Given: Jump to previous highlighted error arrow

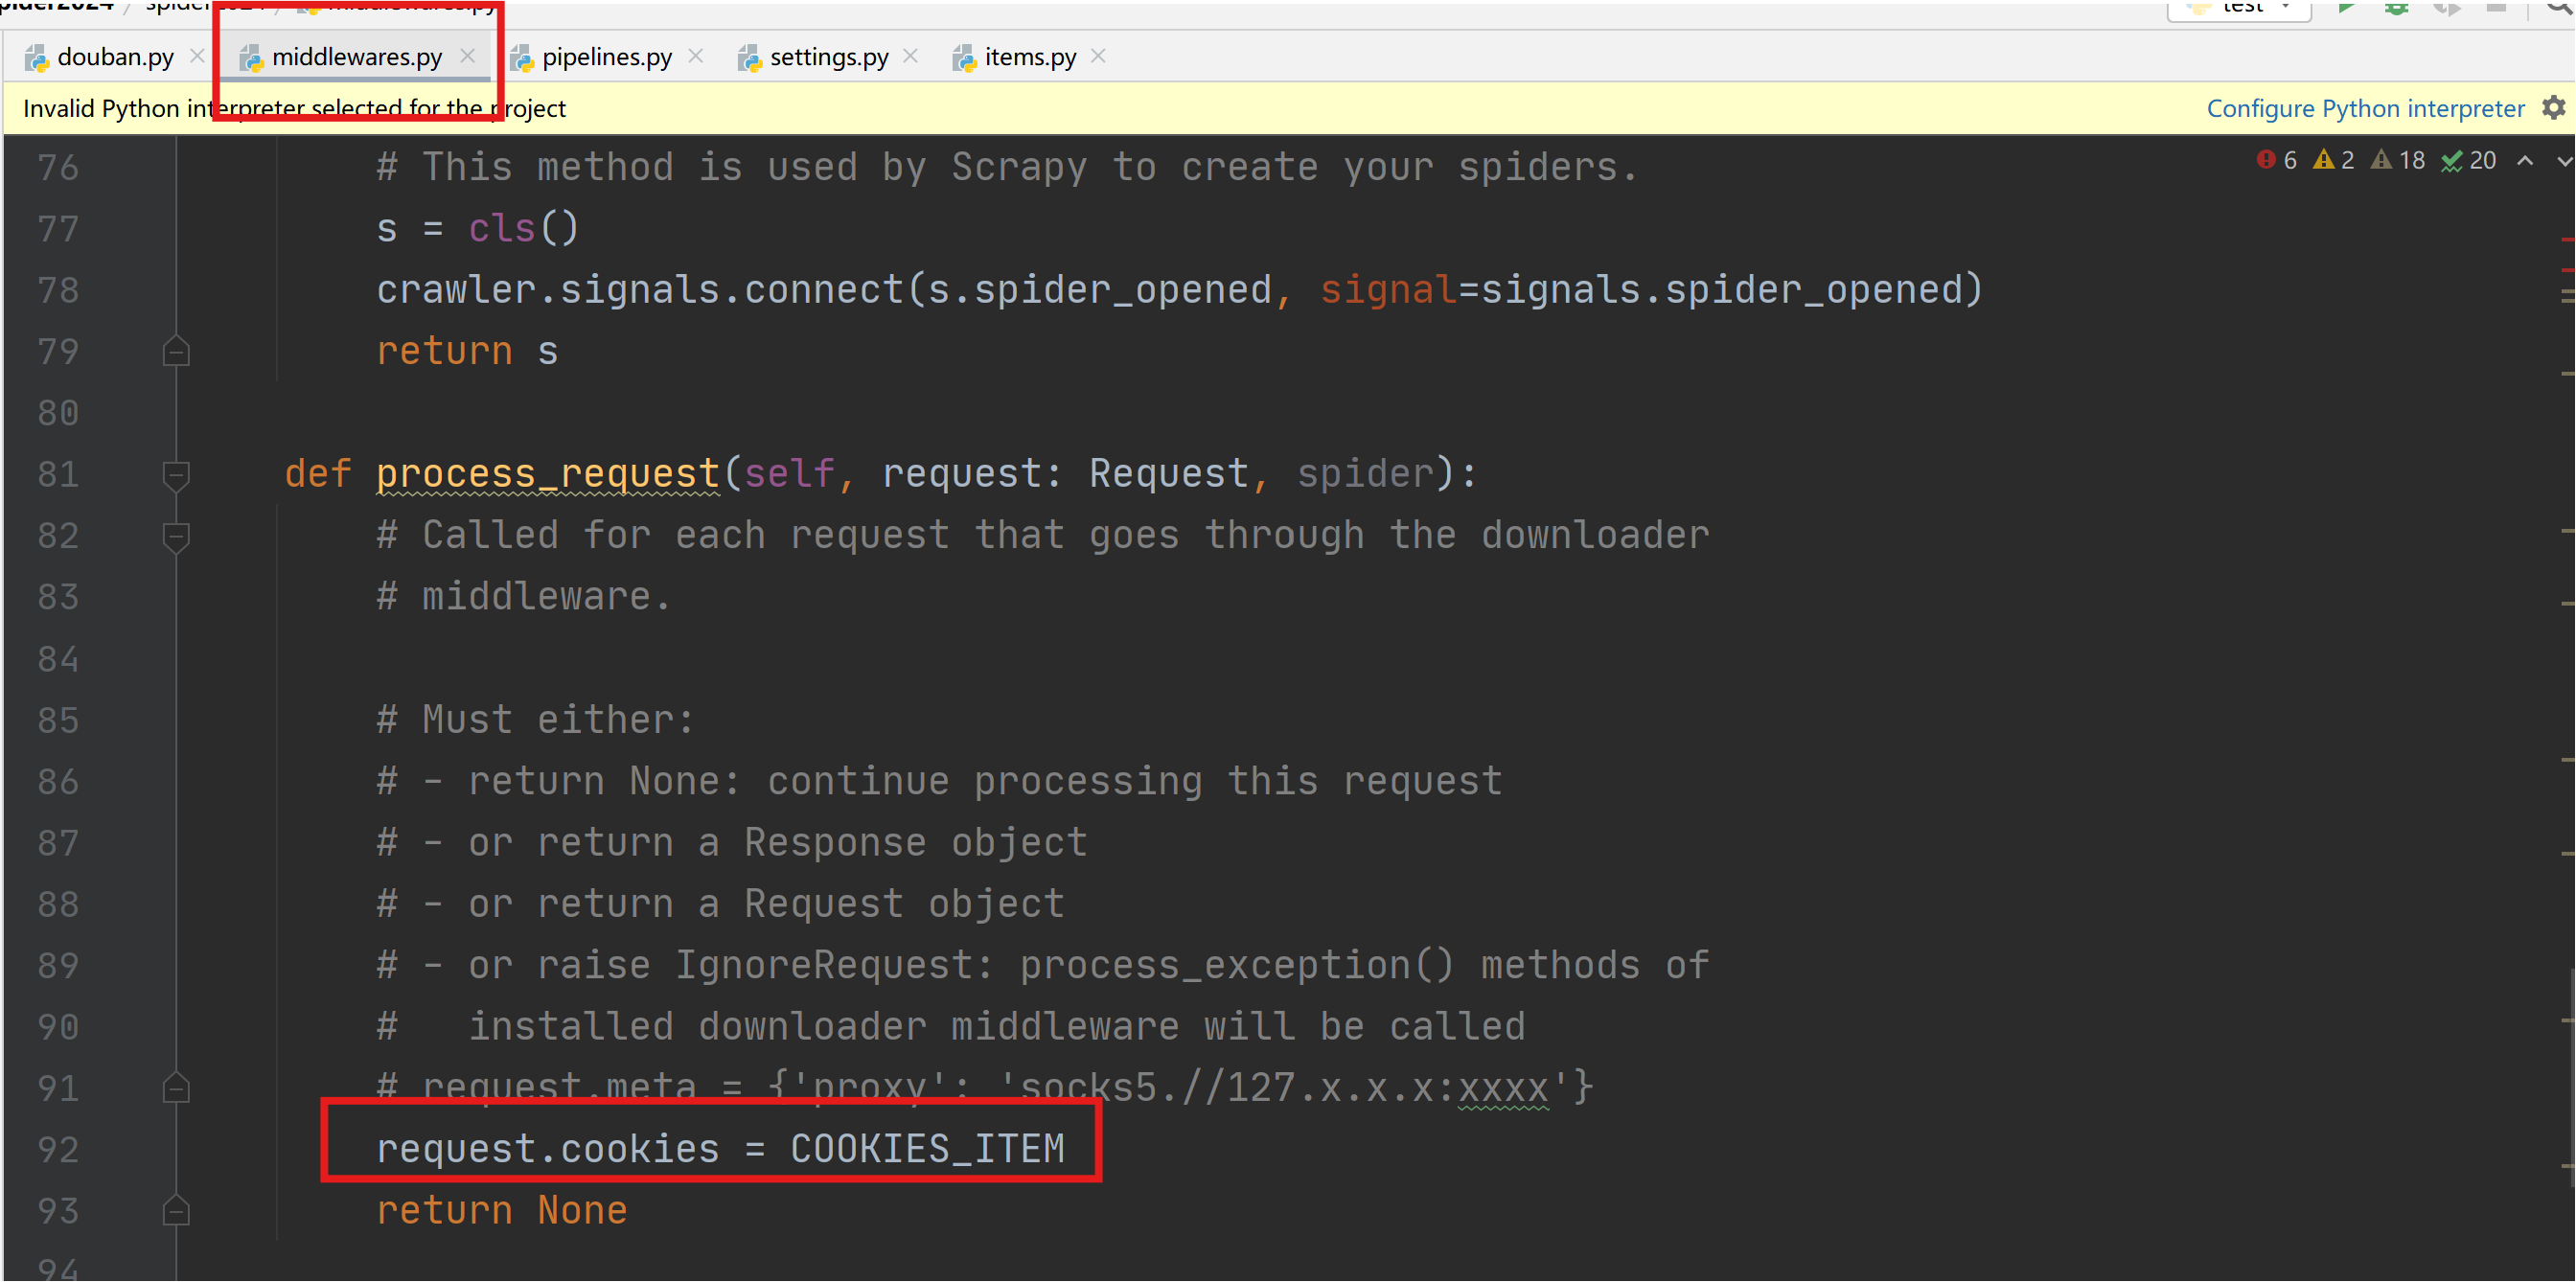Looking at the screenshot, I should click(x=2525, y=160).
